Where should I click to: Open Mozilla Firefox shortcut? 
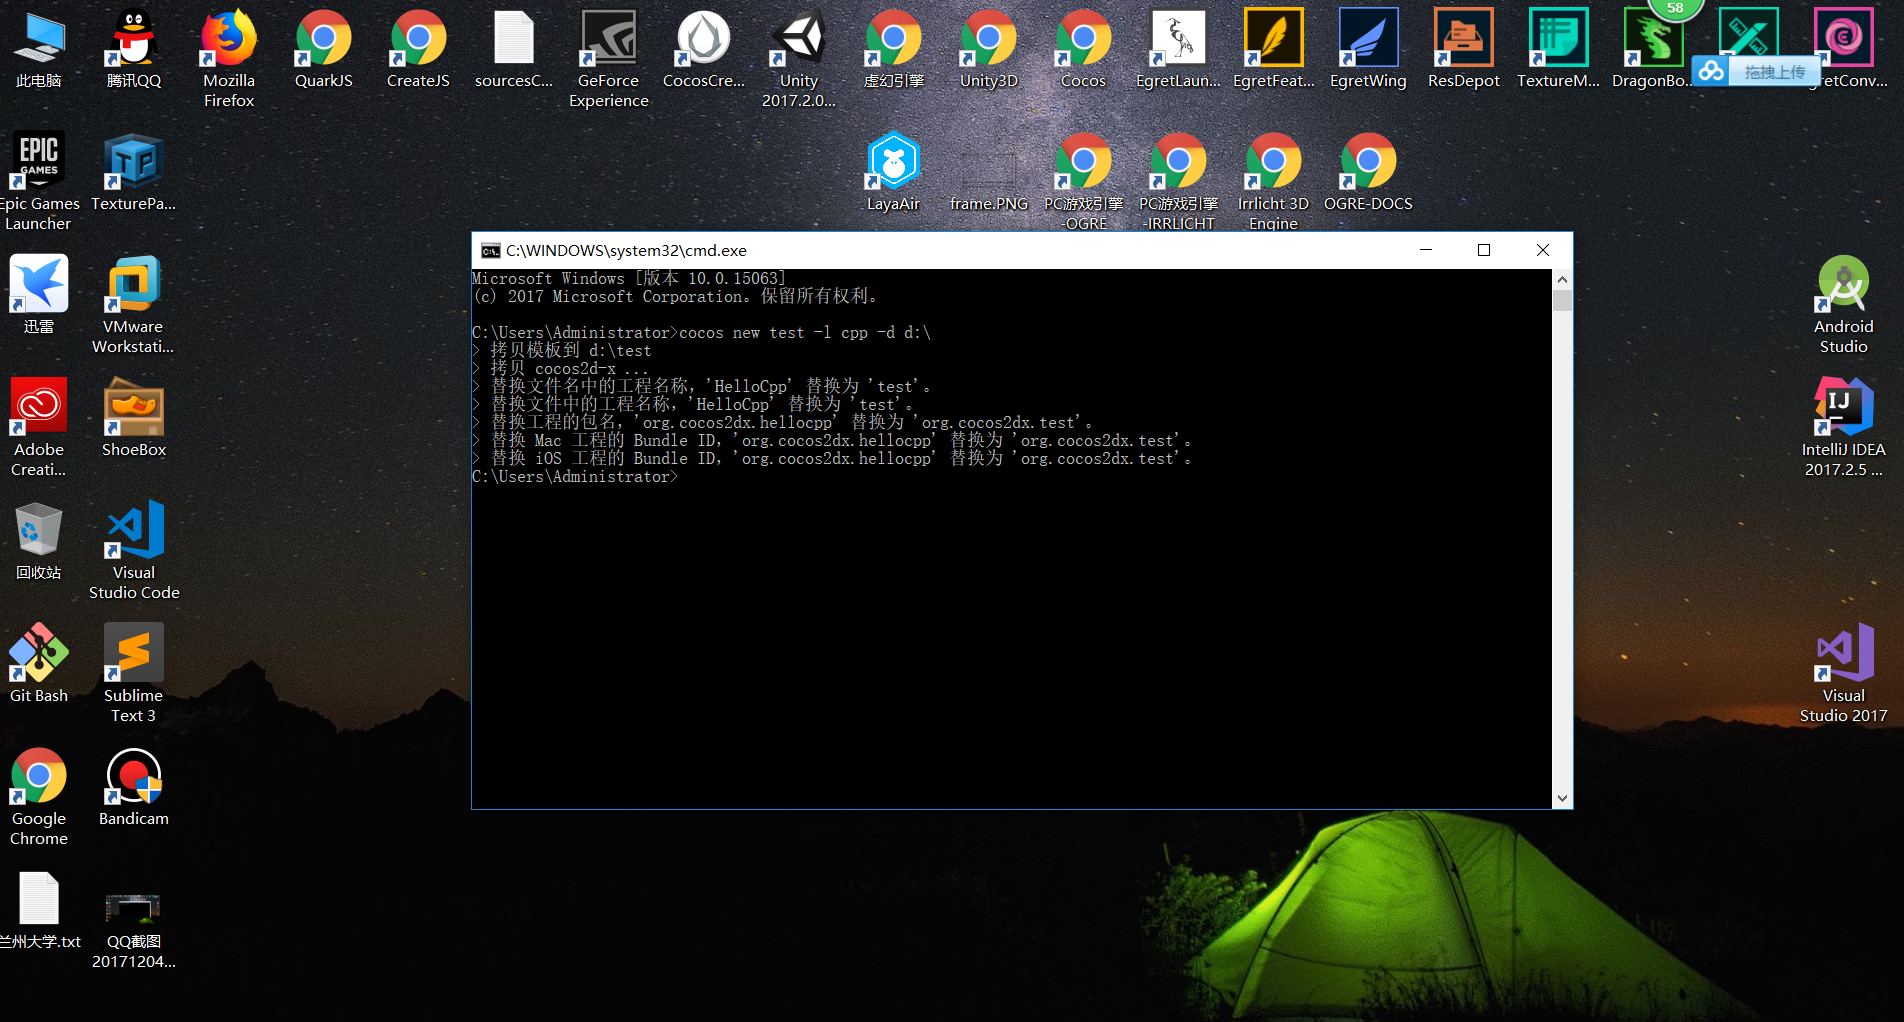[x=229, y=59]
